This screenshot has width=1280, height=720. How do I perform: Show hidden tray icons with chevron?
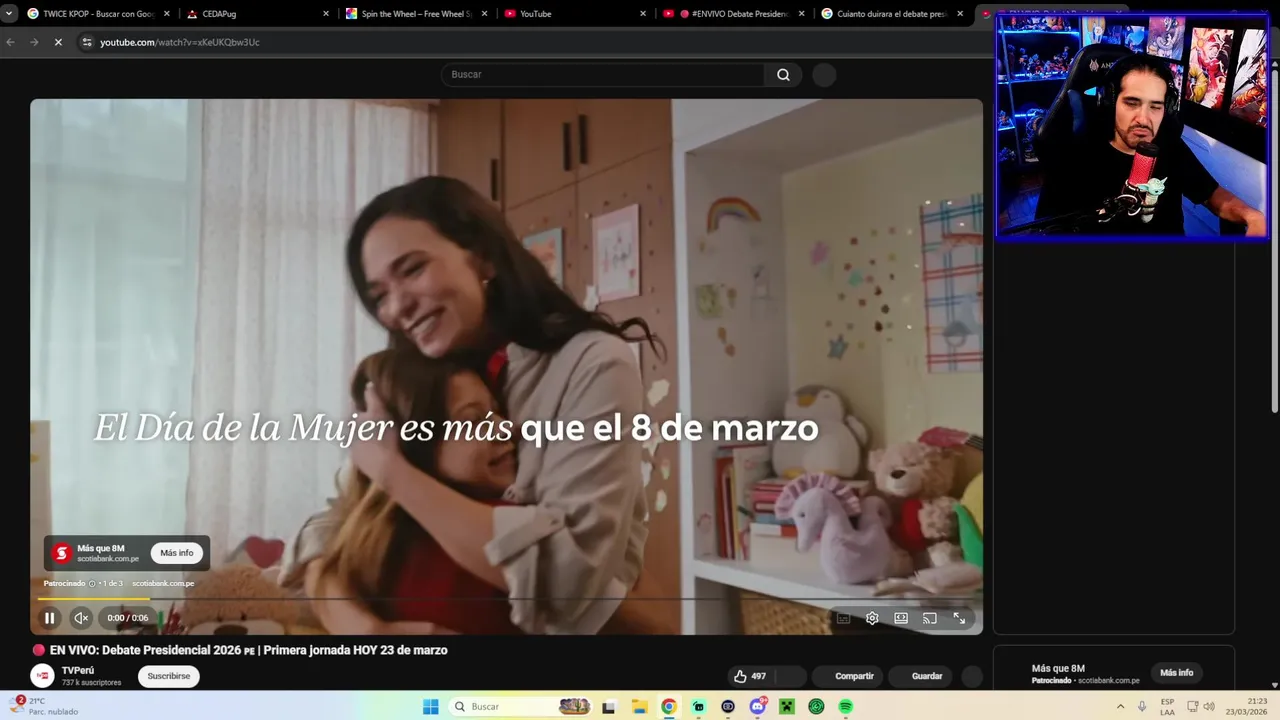(x=1120, y=706)
